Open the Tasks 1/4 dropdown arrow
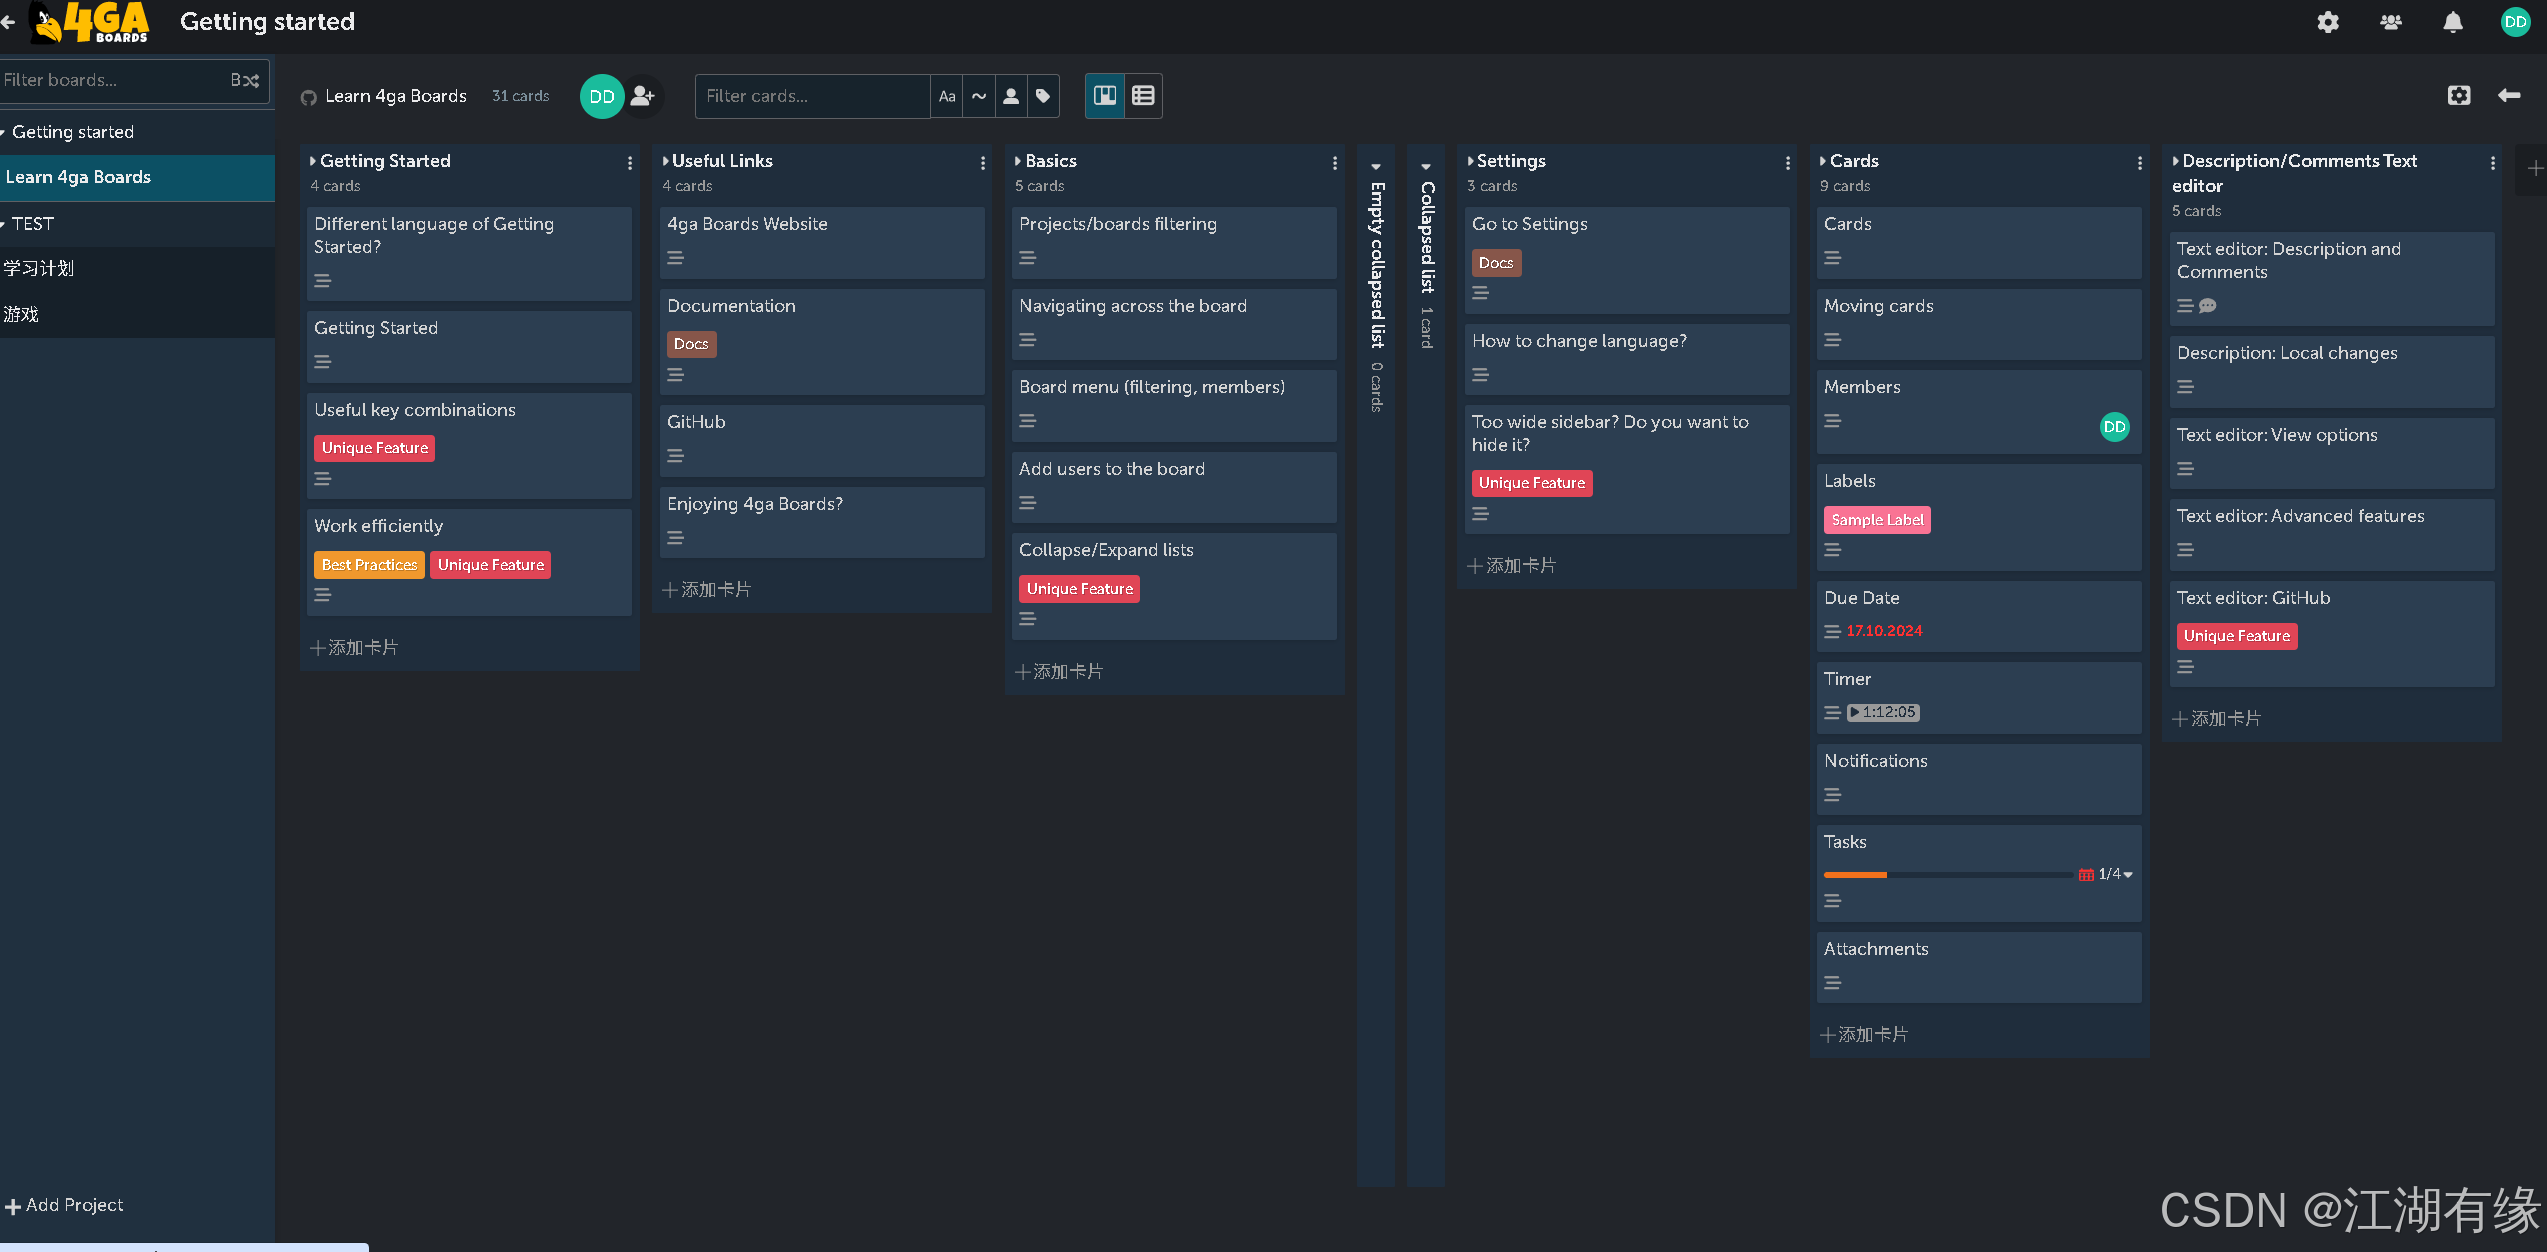 pyautogui.click(x=2128, y=874)
